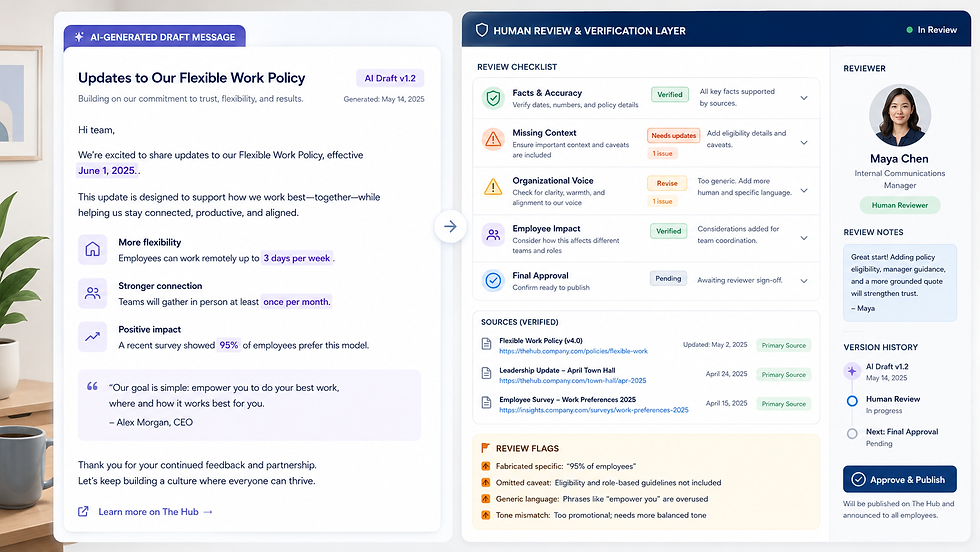The width and height of the screenshot is (980, 552).
Task: Click flag icon beside Tone mismatch
Action: pyautogui.click(x=486, y=514)
